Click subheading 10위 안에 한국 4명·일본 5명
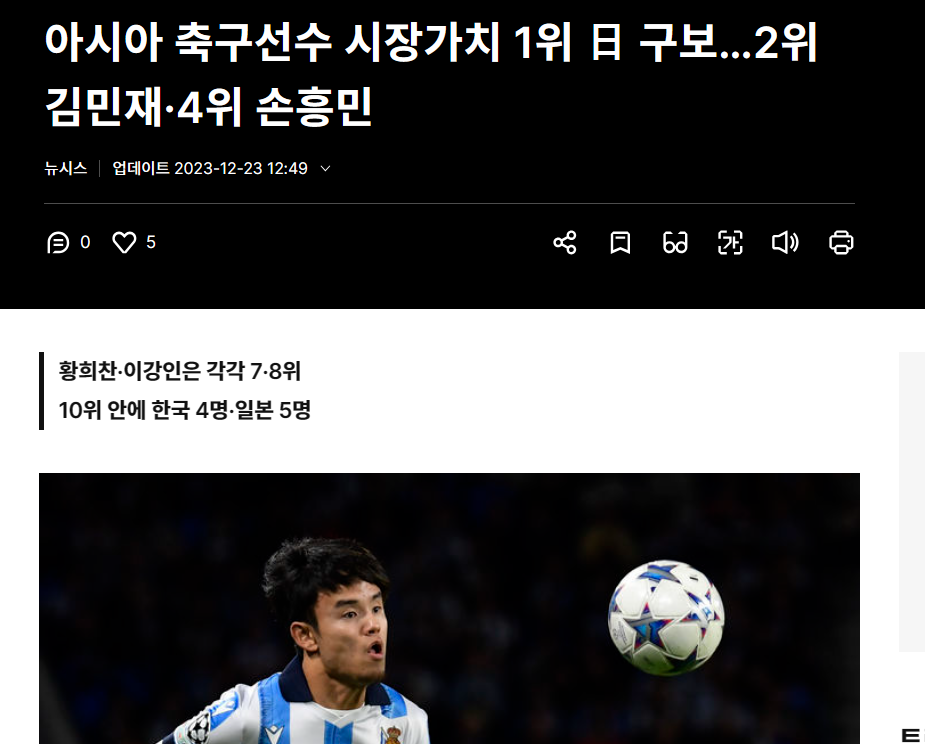This screenshot has height=744, width=925. [185, 410]
